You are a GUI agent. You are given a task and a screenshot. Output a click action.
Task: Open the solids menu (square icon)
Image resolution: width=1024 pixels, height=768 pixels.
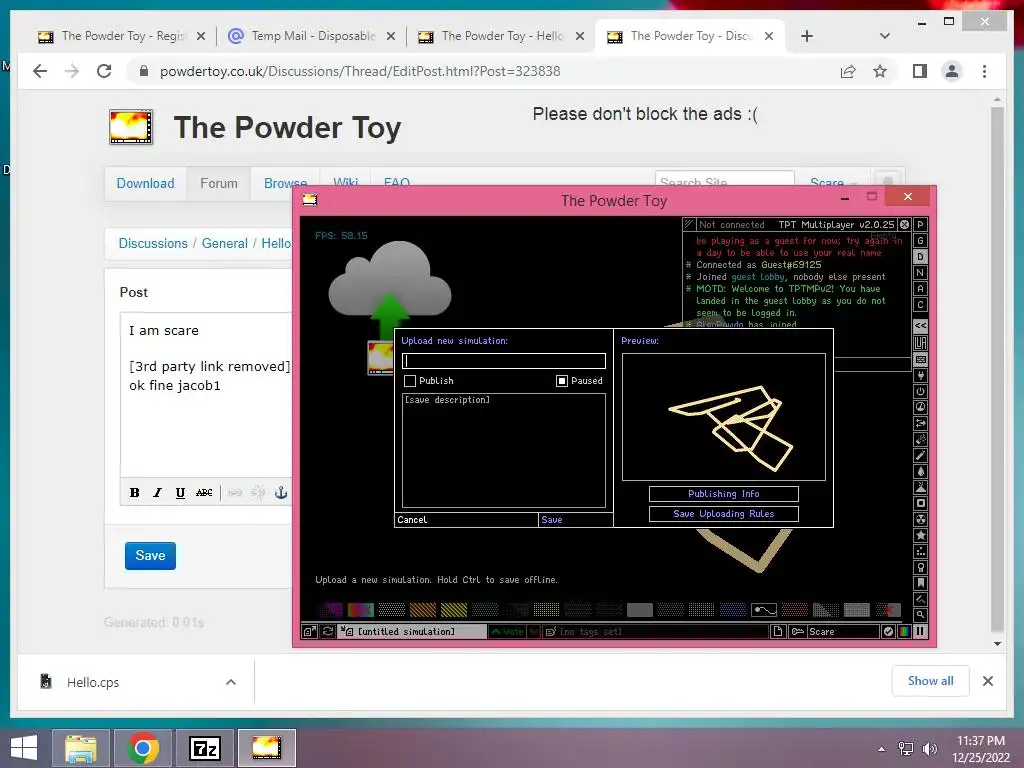(x=920, y=504)
